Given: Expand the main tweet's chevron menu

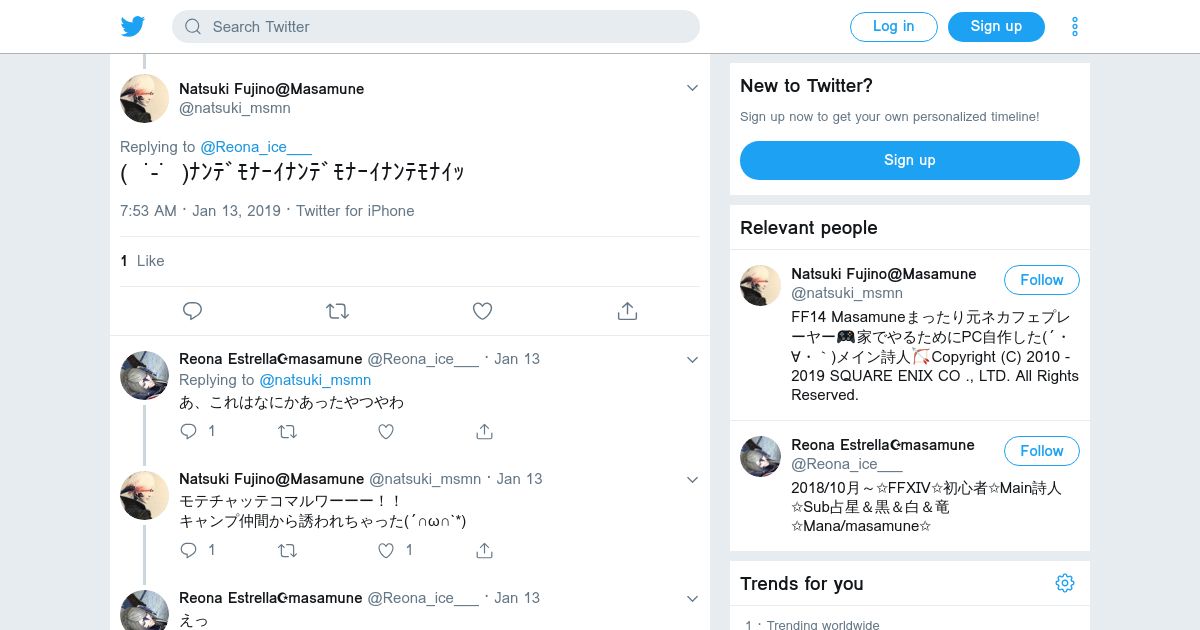Looking at the screenshot, I should click(692, 88).
